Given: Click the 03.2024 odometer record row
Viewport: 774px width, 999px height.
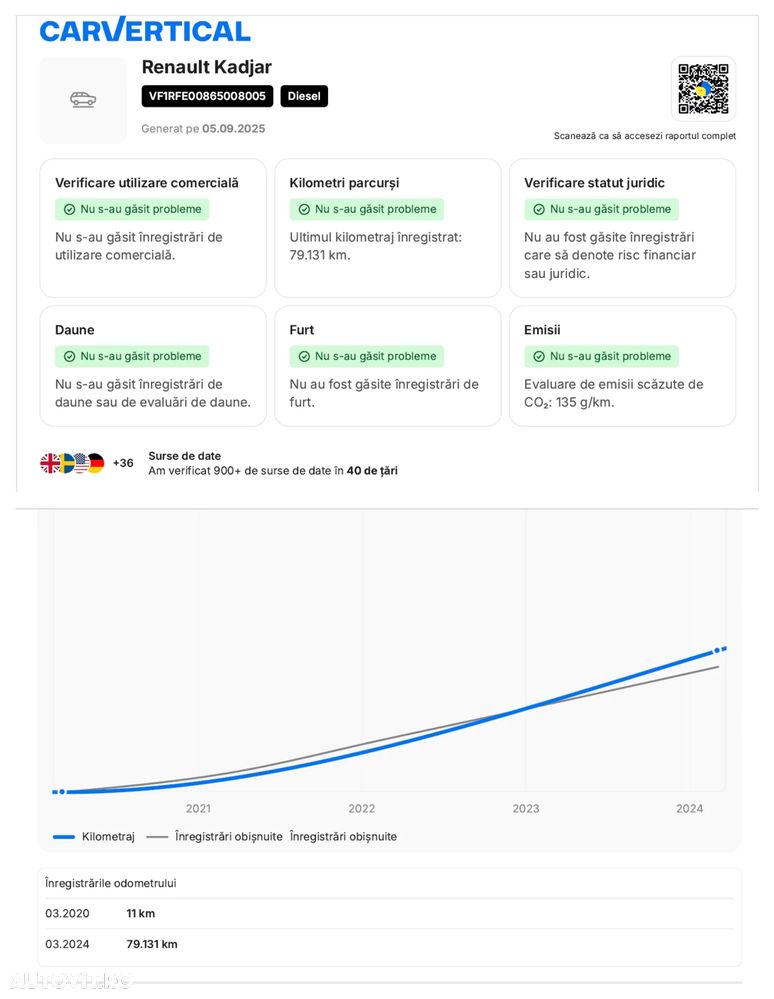Looking at the screenshot, I should coord(389,944).
